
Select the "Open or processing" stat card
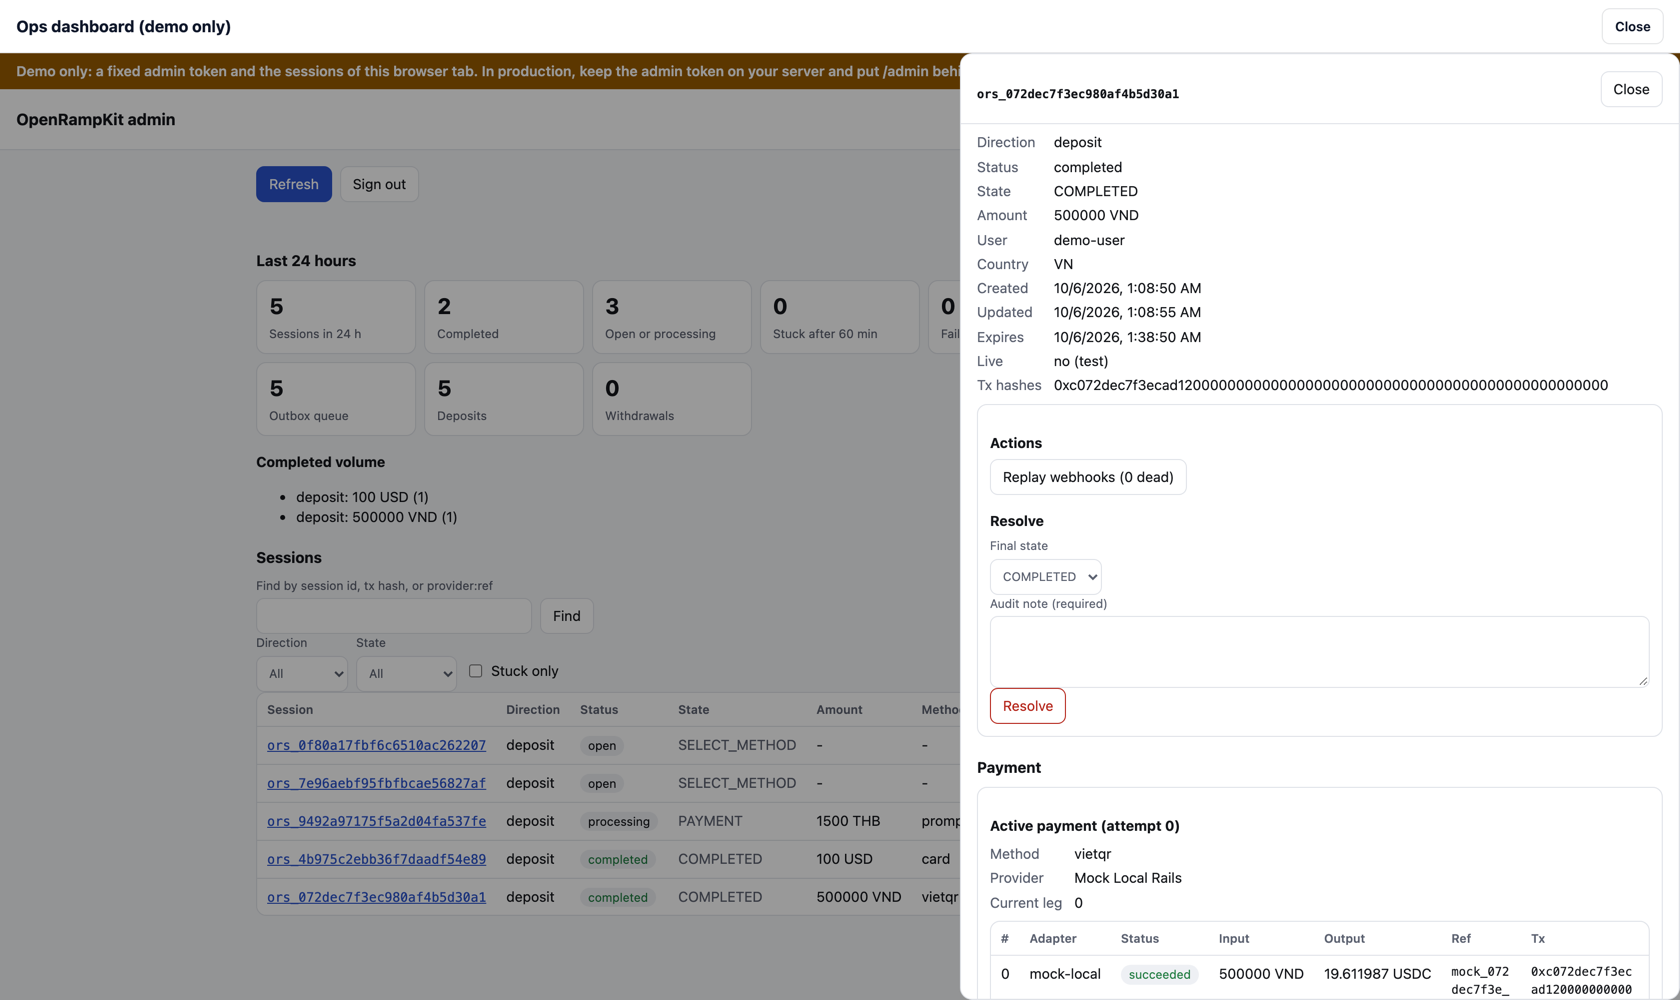672,317
